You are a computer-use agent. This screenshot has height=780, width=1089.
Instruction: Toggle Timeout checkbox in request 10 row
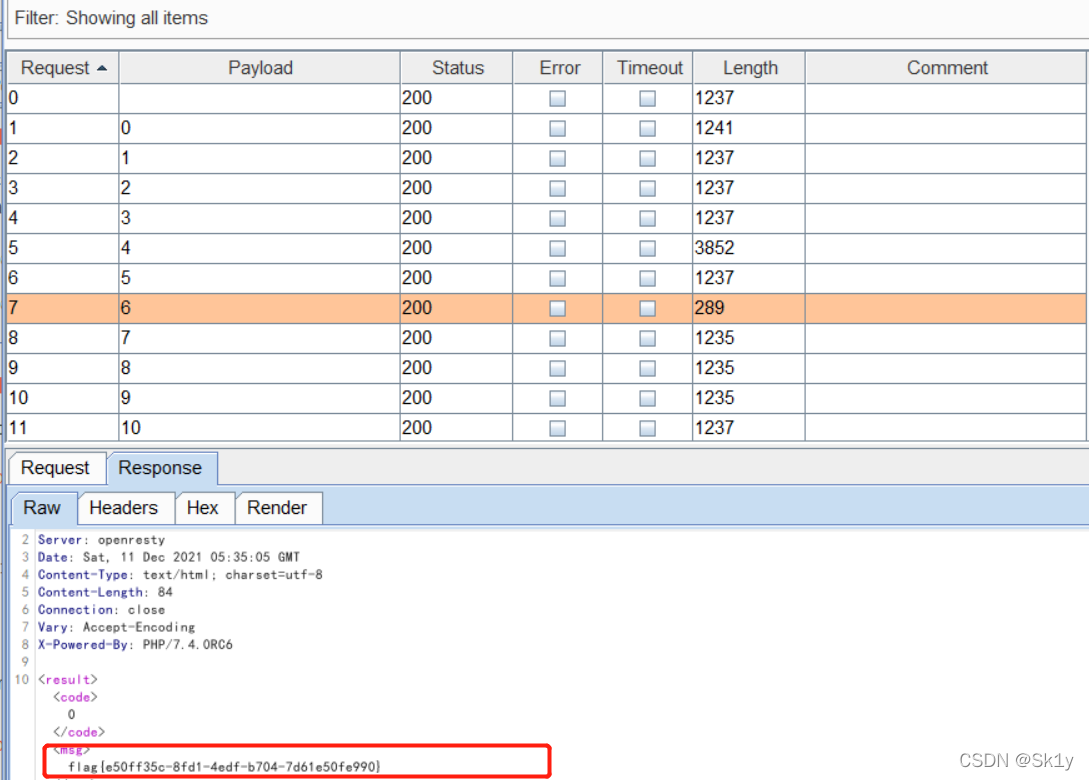click(647, 399)
